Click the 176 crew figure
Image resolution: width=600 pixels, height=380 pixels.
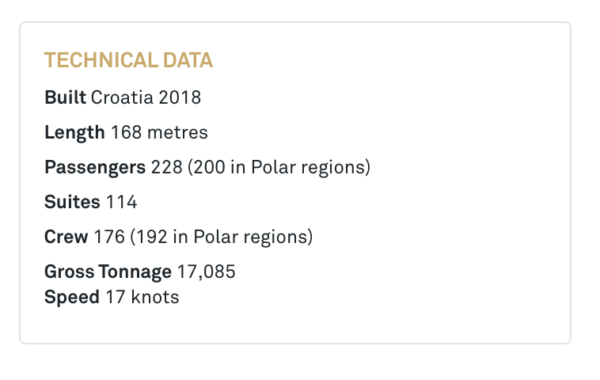(109, 236)
